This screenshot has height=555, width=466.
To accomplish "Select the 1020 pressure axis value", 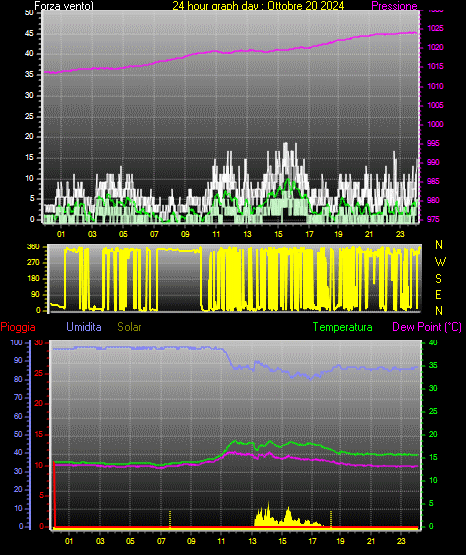I will pyautogui.click(x=436, y=47).
